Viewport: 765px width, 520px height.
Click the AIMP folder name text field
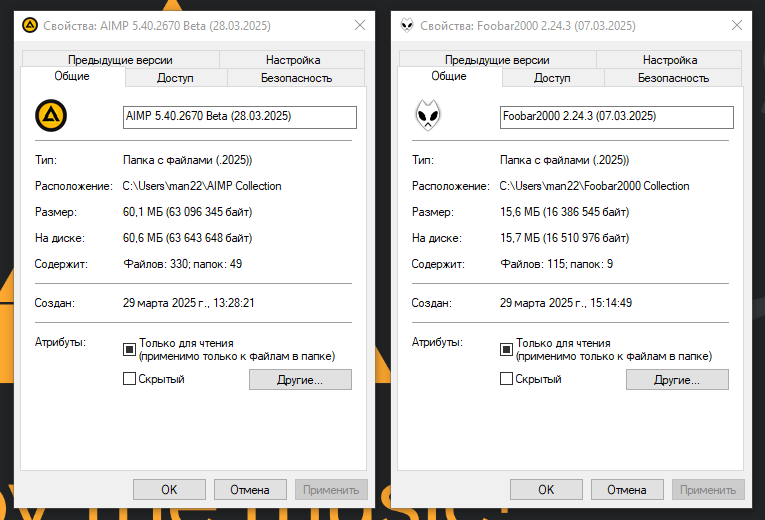(239, 117)
